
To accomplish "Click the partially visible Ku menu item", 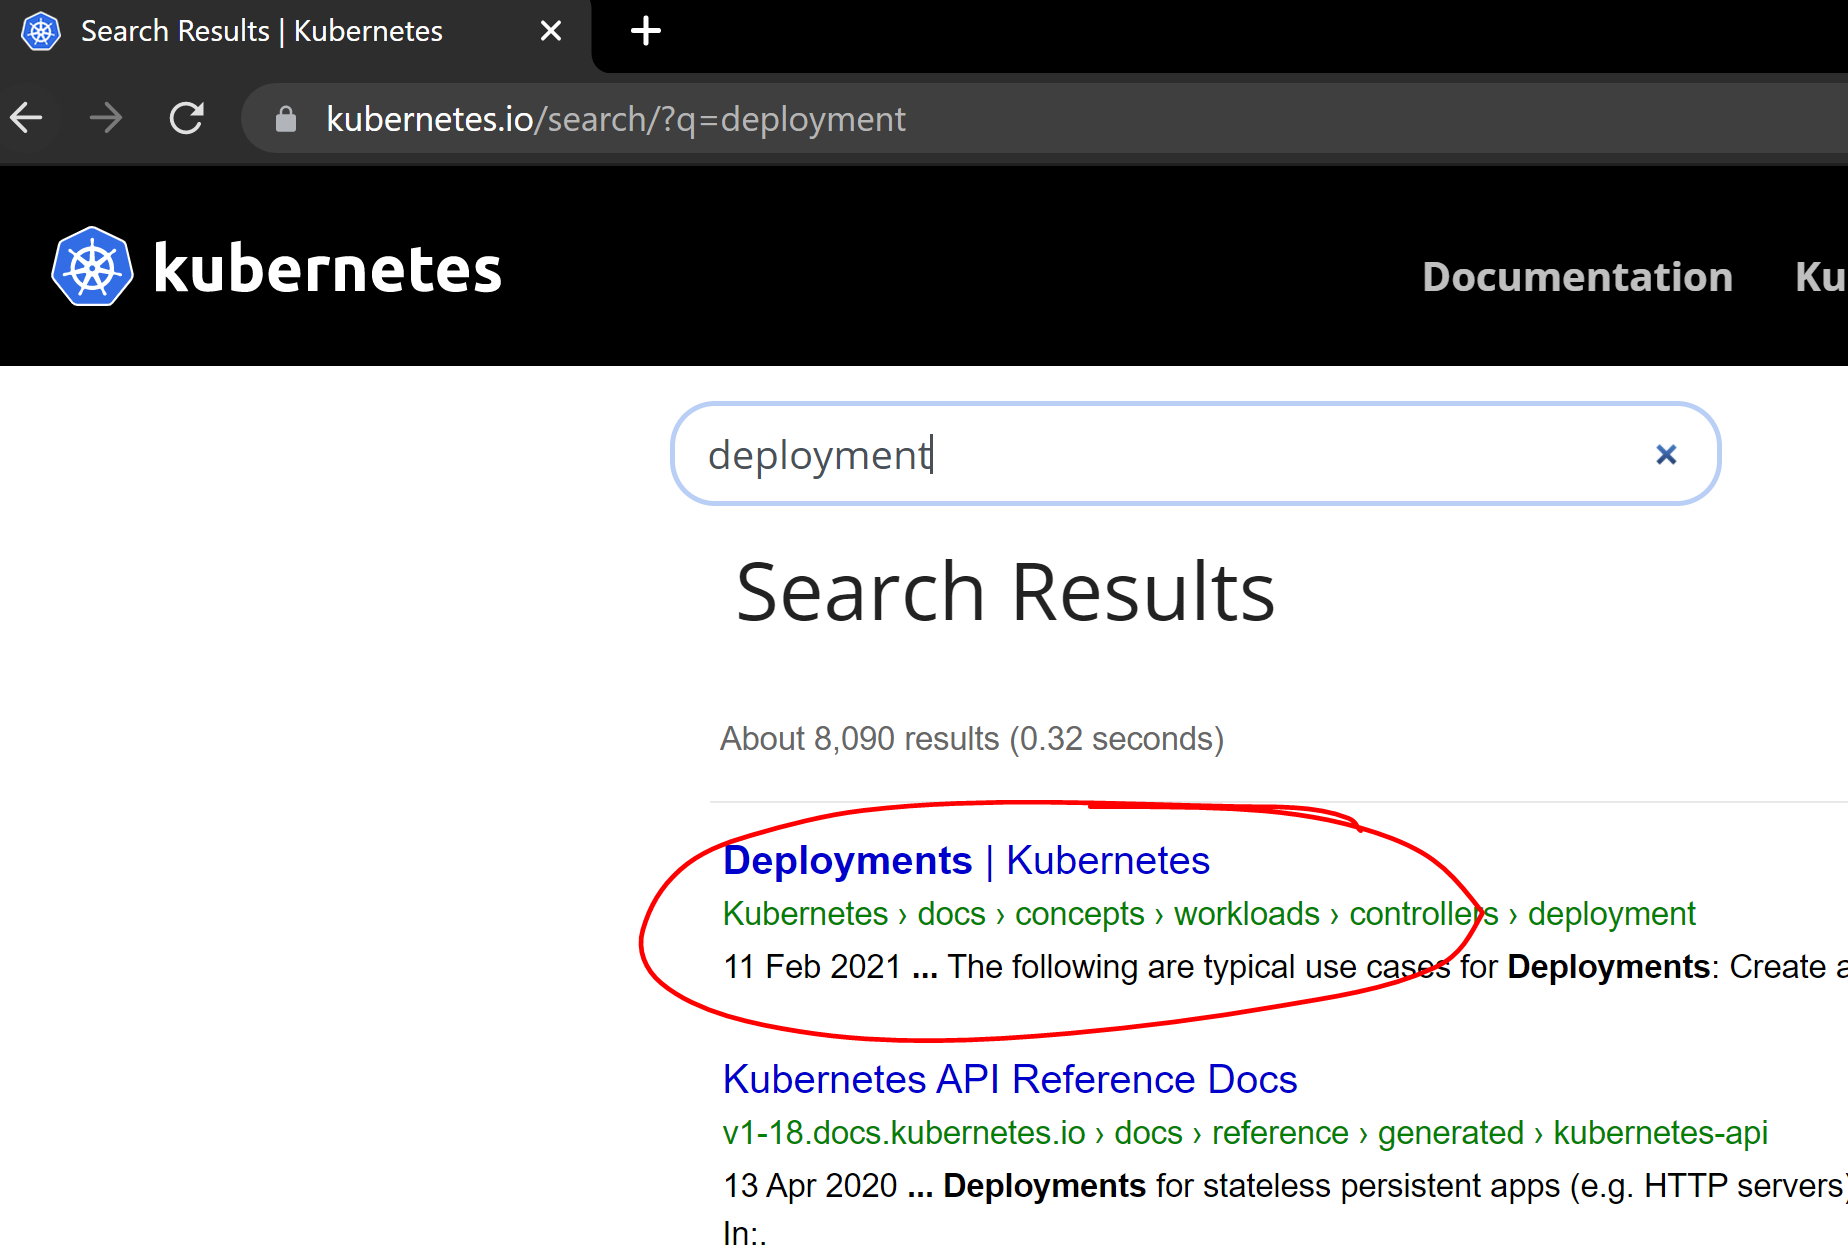I will point(1822,277).
